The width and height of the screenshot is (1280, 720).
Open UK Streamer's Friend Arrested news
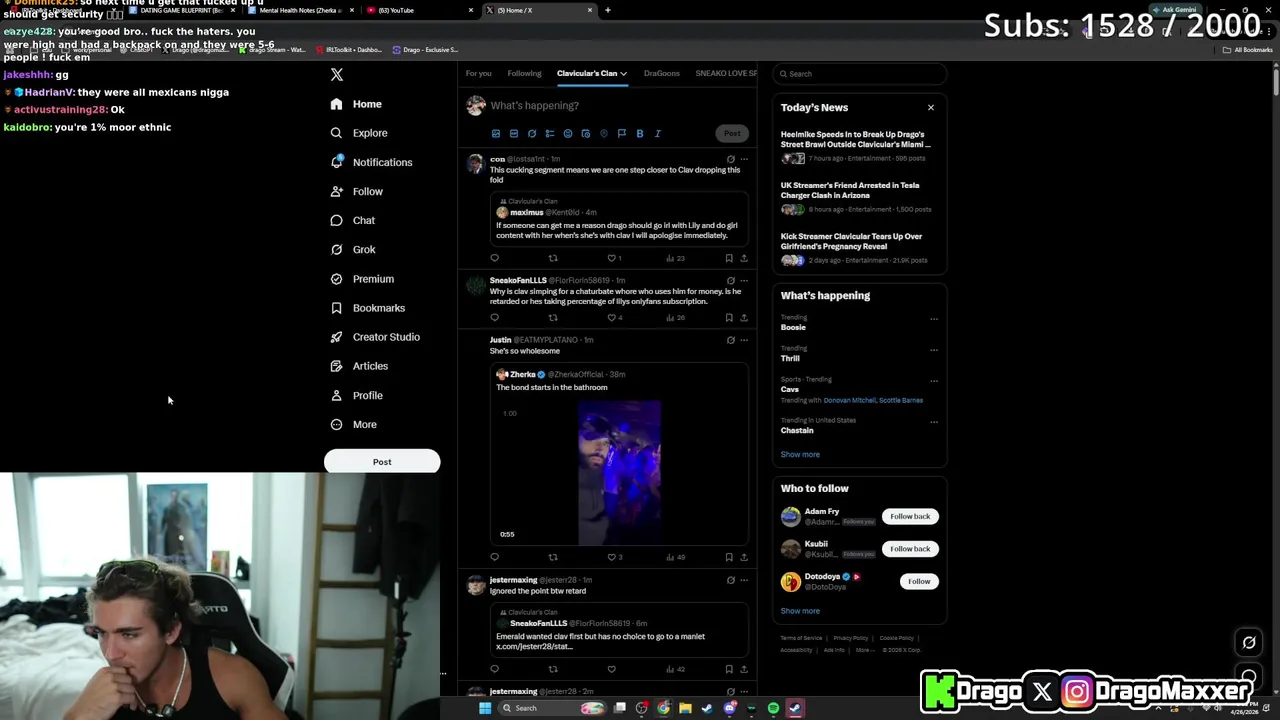tap(860, 197)
